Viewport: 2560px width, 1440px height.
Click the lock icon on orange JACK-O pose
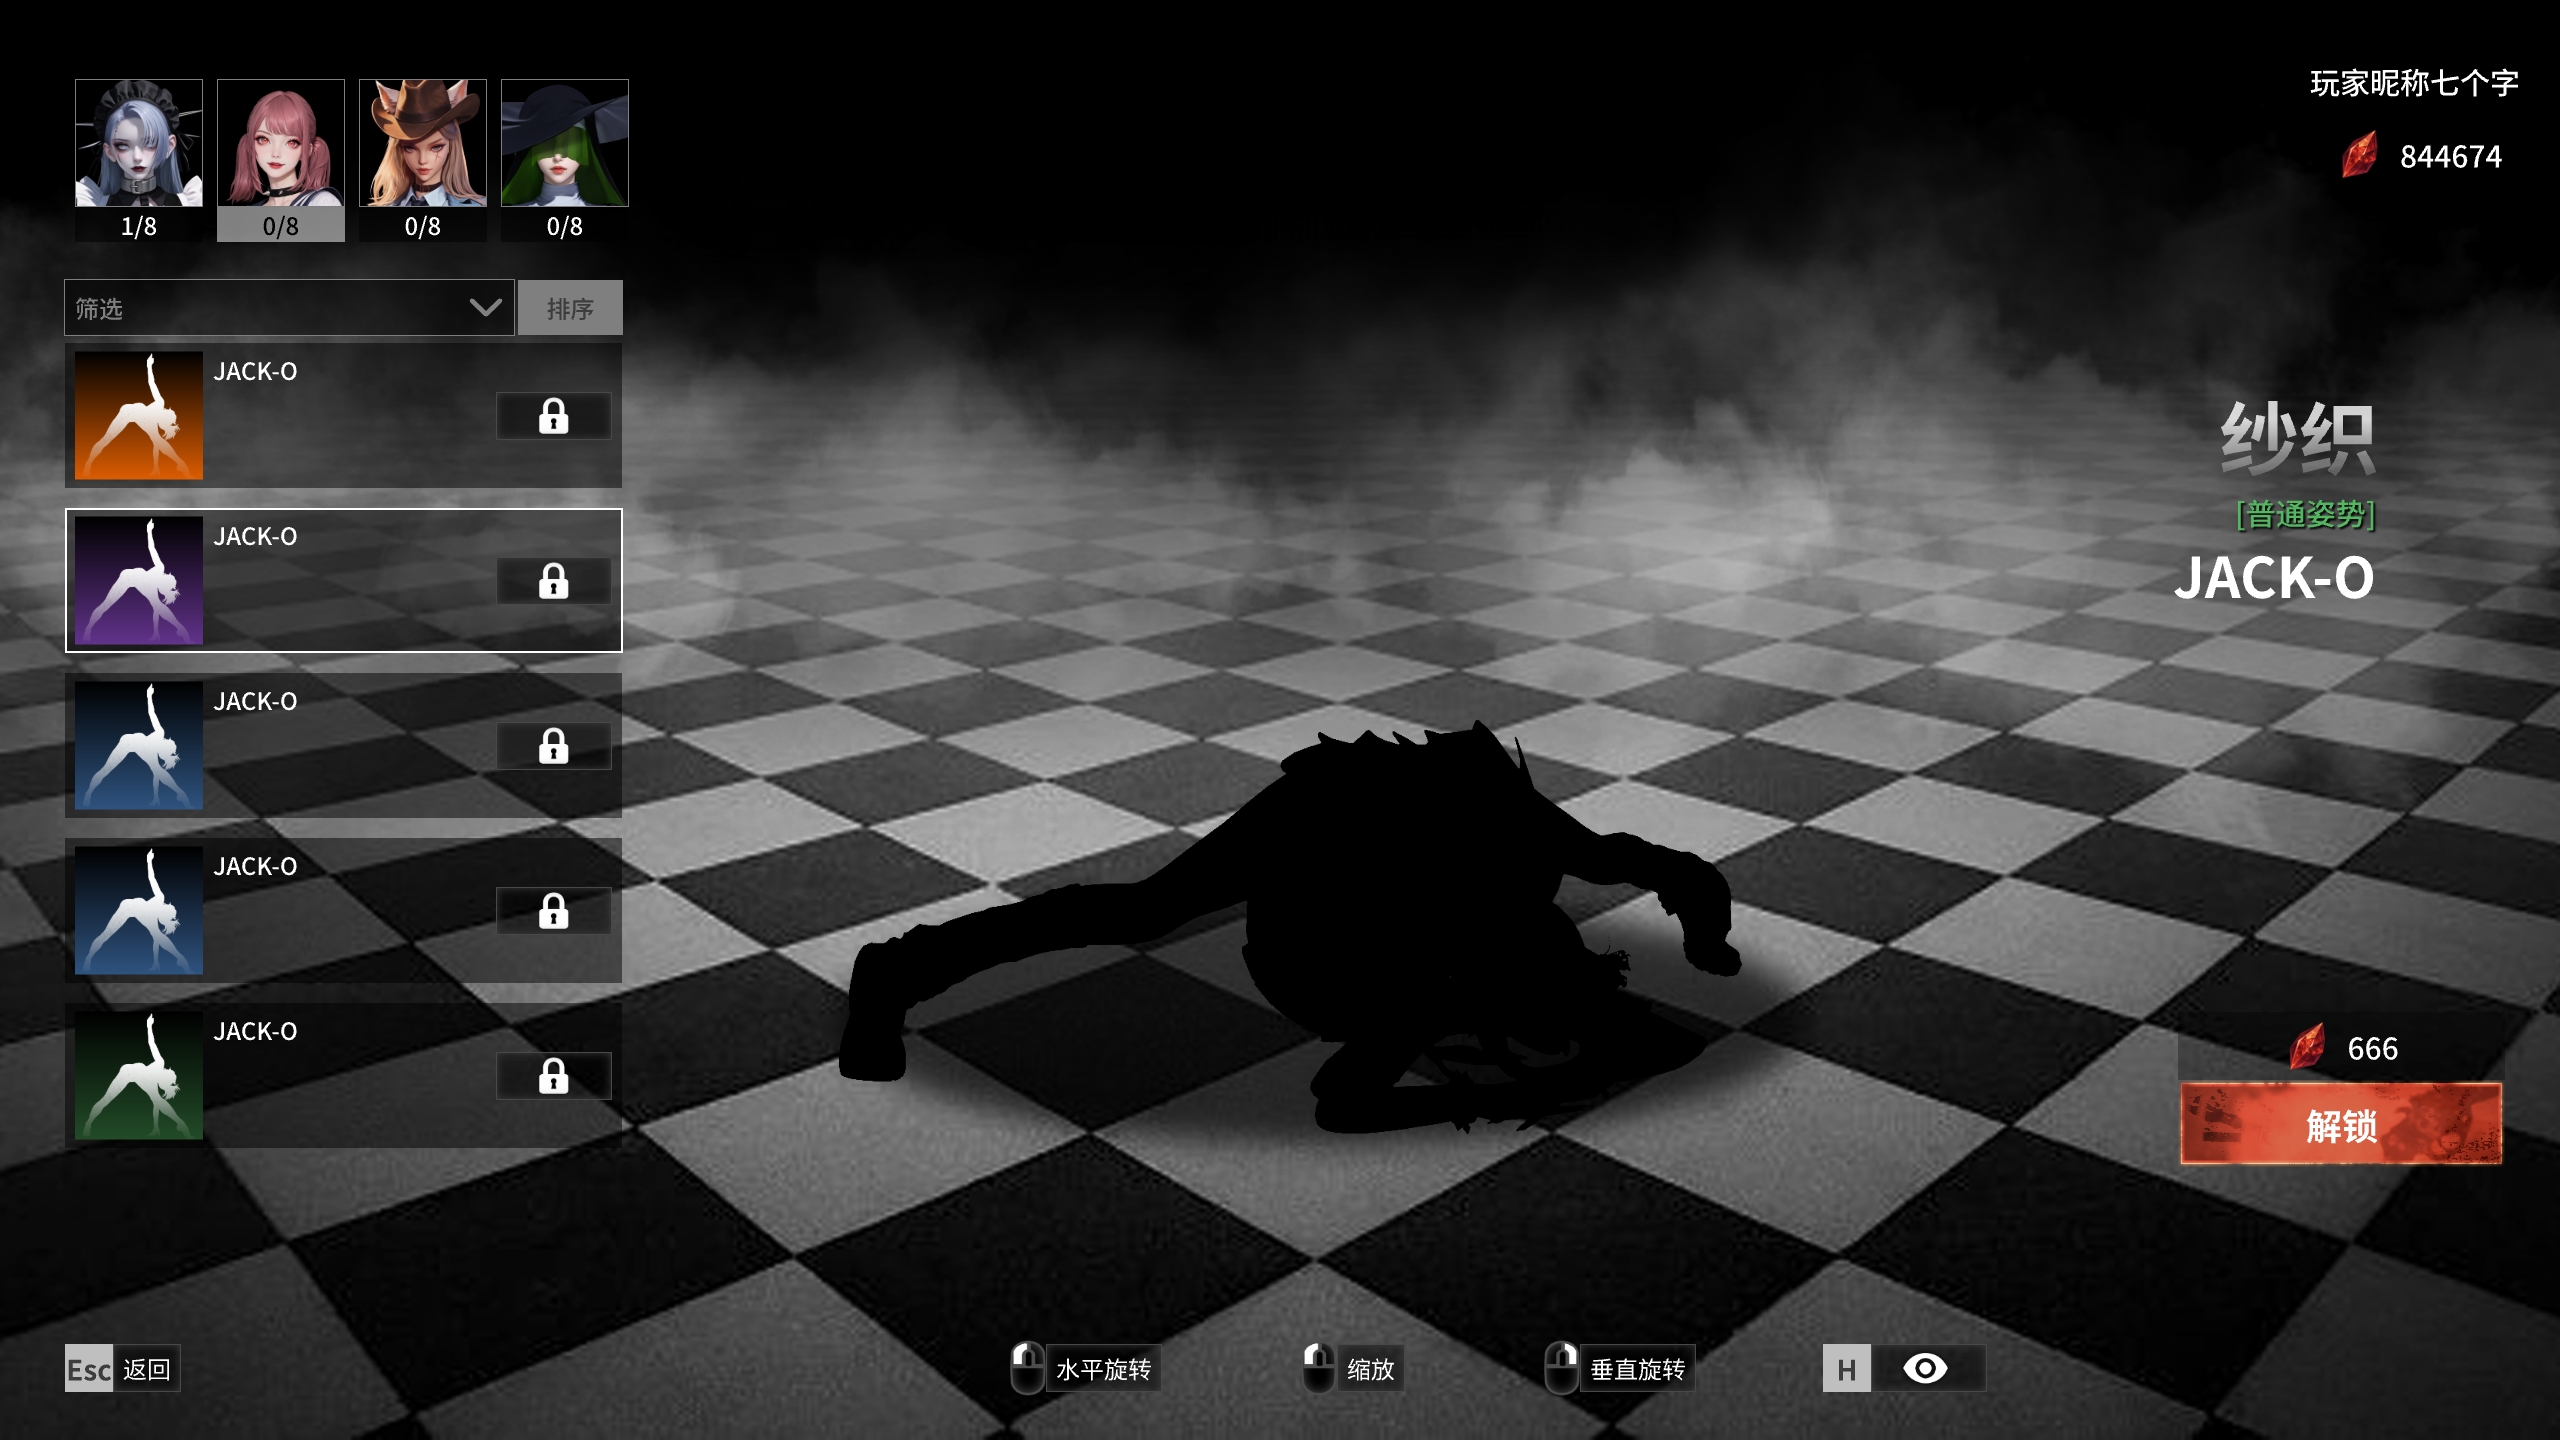(553, 416)
